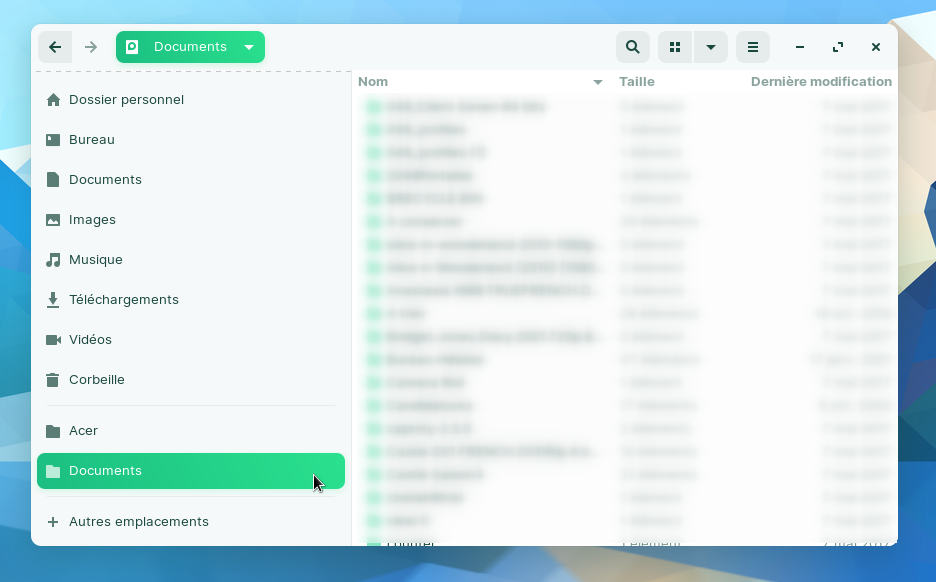Open the search magnifier tool
This screenshot has height=582, width=936.
tap(632, 47)
